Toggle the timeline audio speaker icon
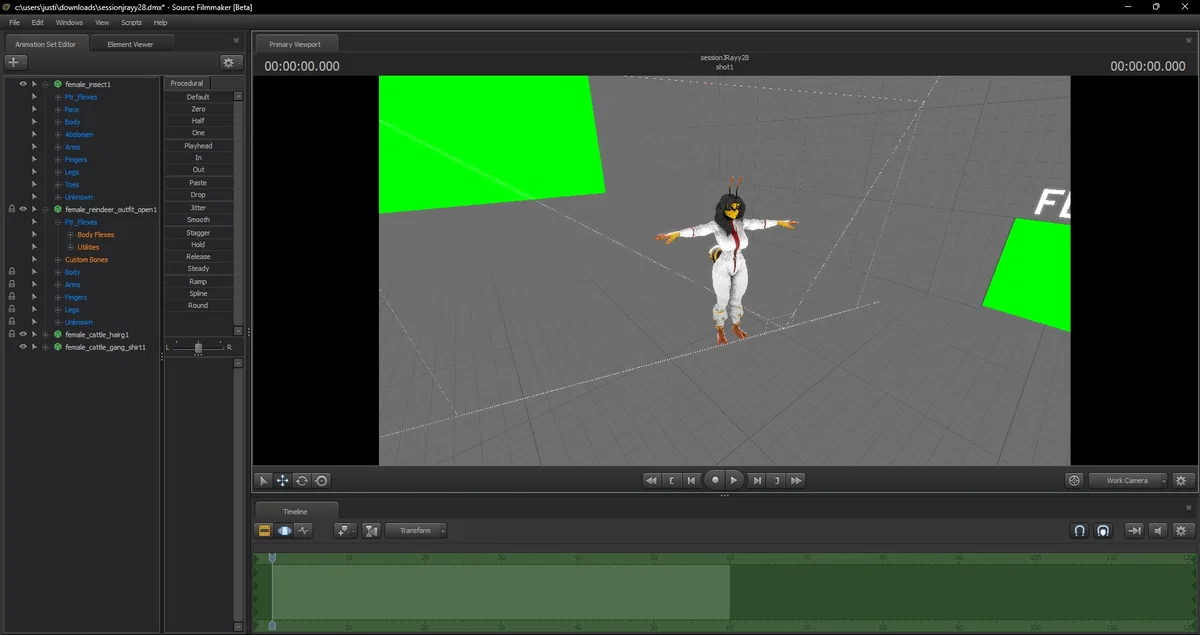Screen dimensions: 1200x635 click(x=1158, y=531)
